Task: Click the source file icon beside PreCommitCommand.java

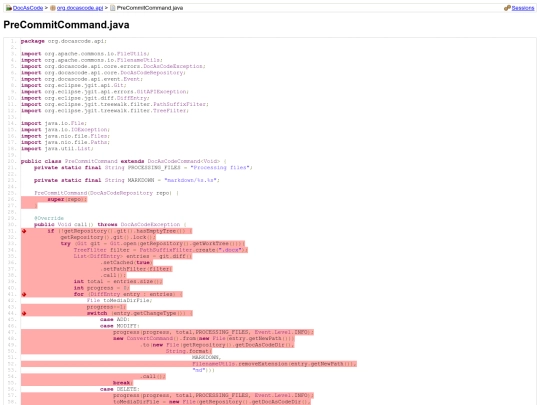Action: (x=113, y=8)
